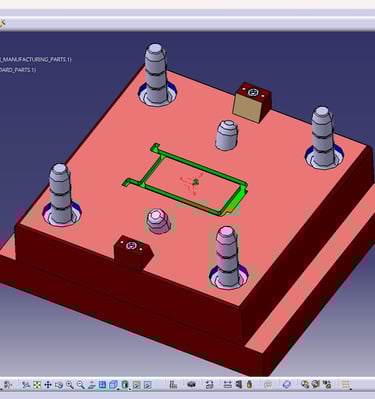
Task: Click the Fit All In icon
Action: 37,385
